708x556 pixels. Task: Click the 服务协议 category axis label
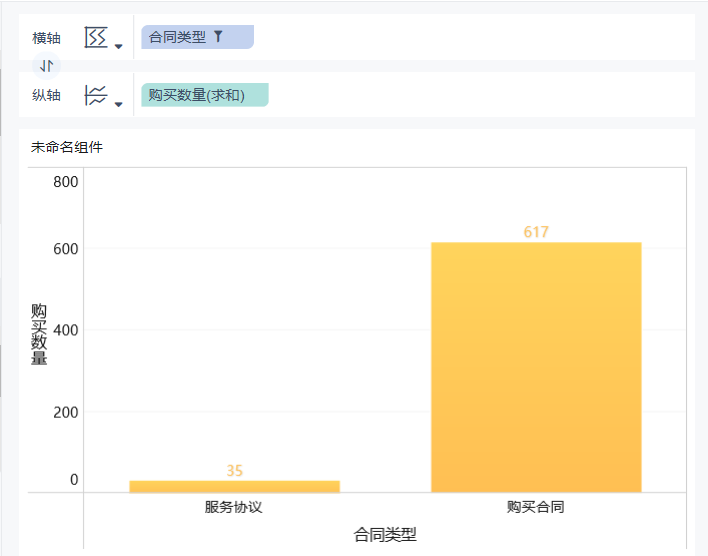tap(234, 507)
